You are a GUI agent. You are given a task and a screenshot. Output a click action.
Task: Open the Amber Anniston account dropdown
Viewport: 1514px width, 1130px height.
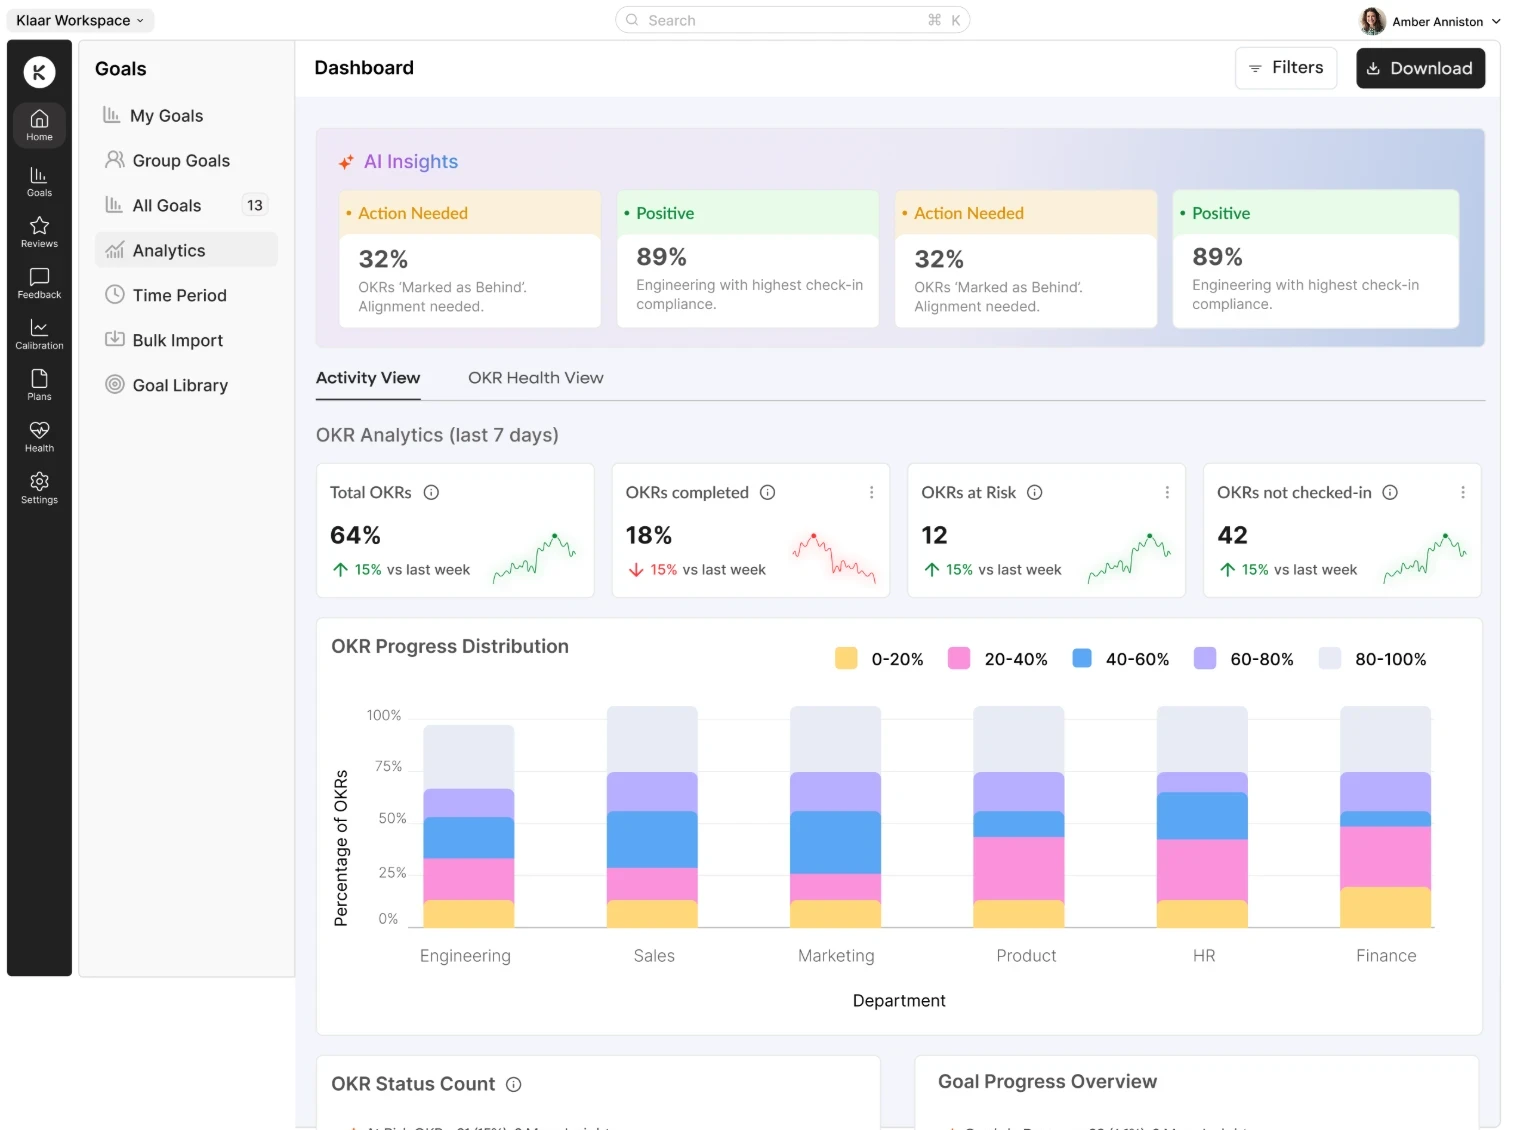pos(1447,21)
